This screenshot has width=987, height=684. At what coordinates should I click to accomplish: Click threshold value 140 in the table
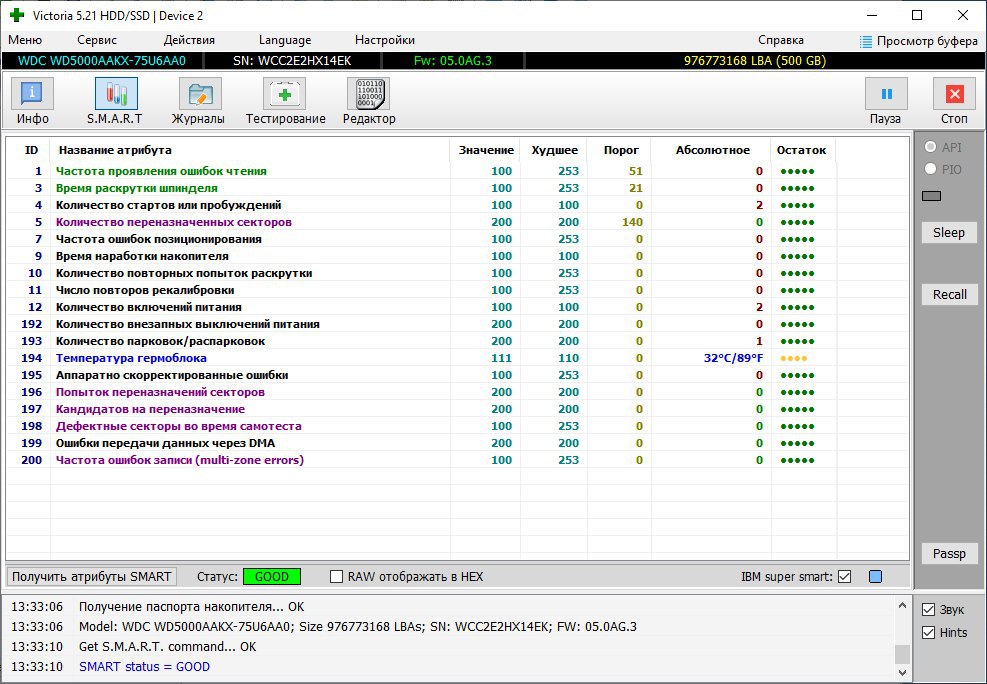[632, 222]
